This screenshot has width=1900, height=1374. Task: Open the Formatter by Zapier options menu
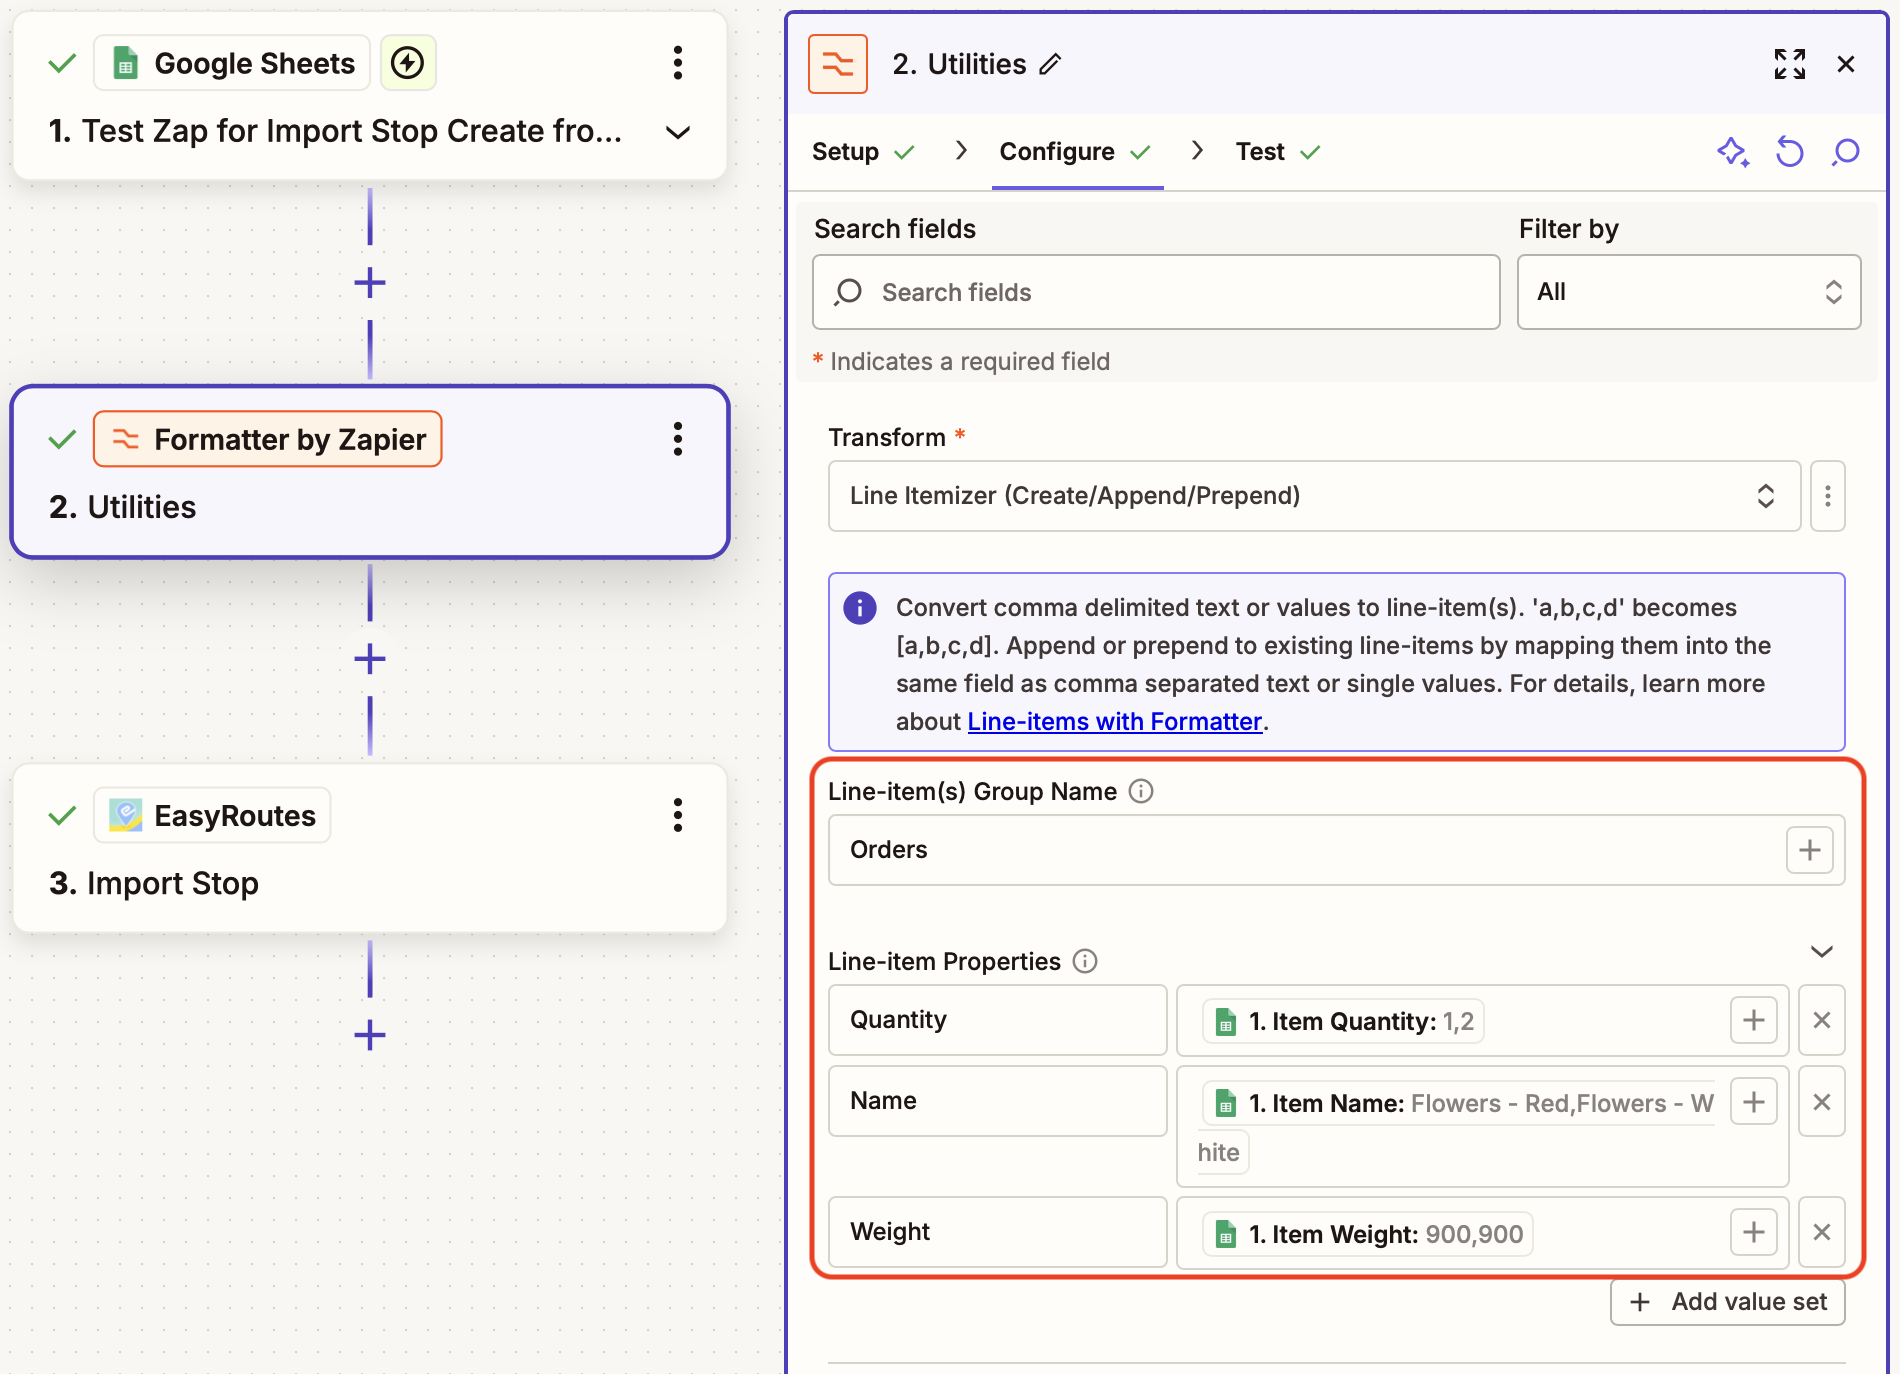coord(678,439)
